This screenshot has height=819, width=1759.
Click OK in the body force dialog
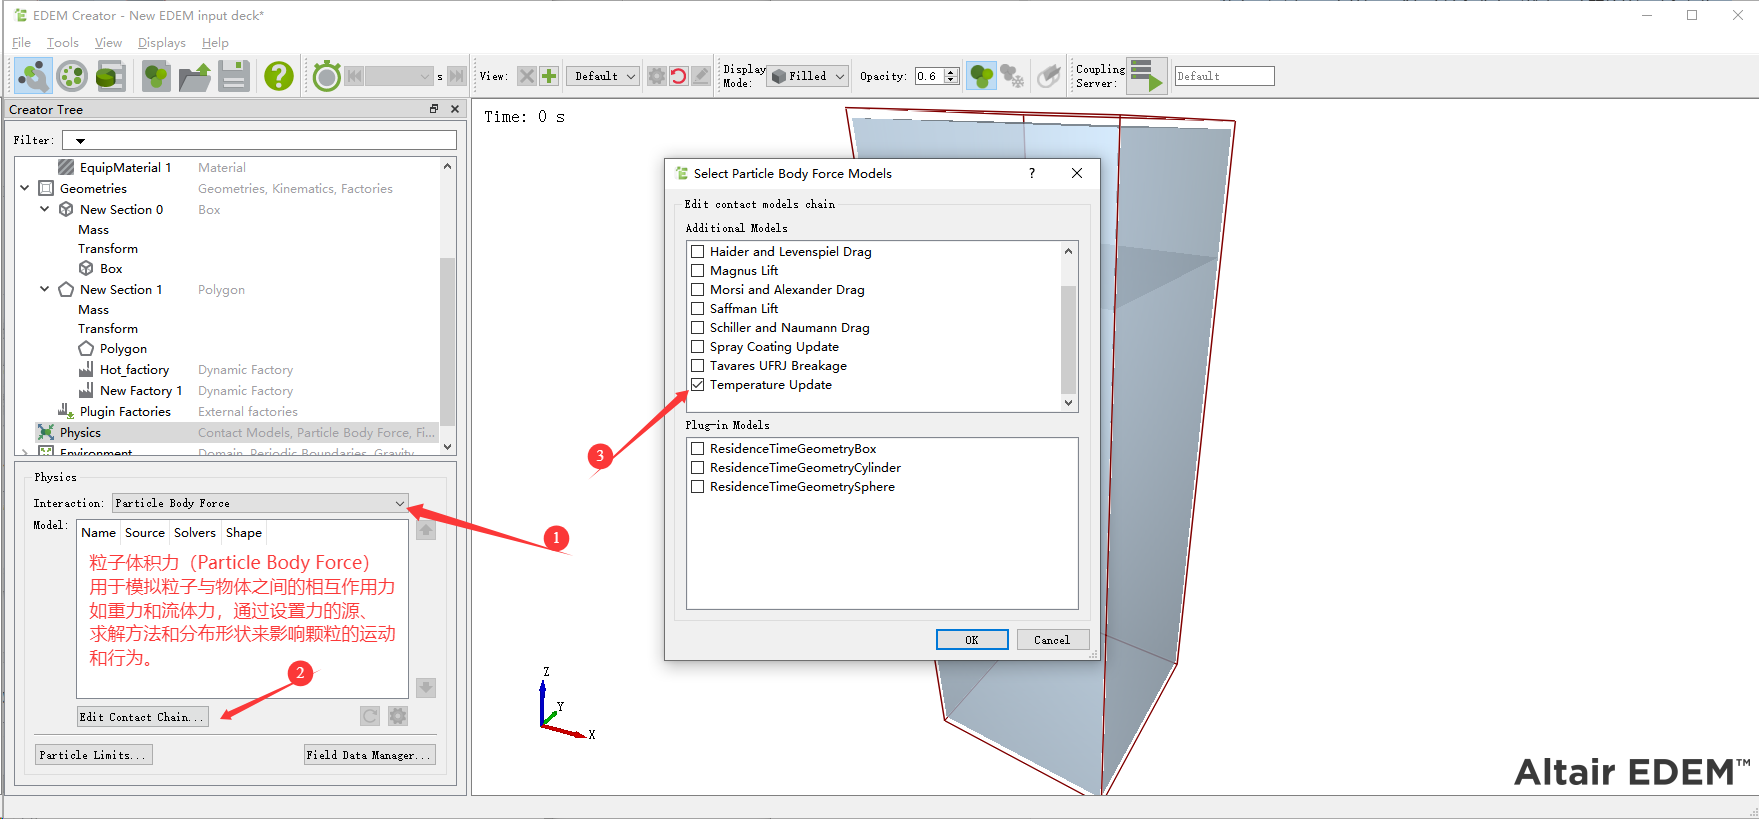[971, 640]
